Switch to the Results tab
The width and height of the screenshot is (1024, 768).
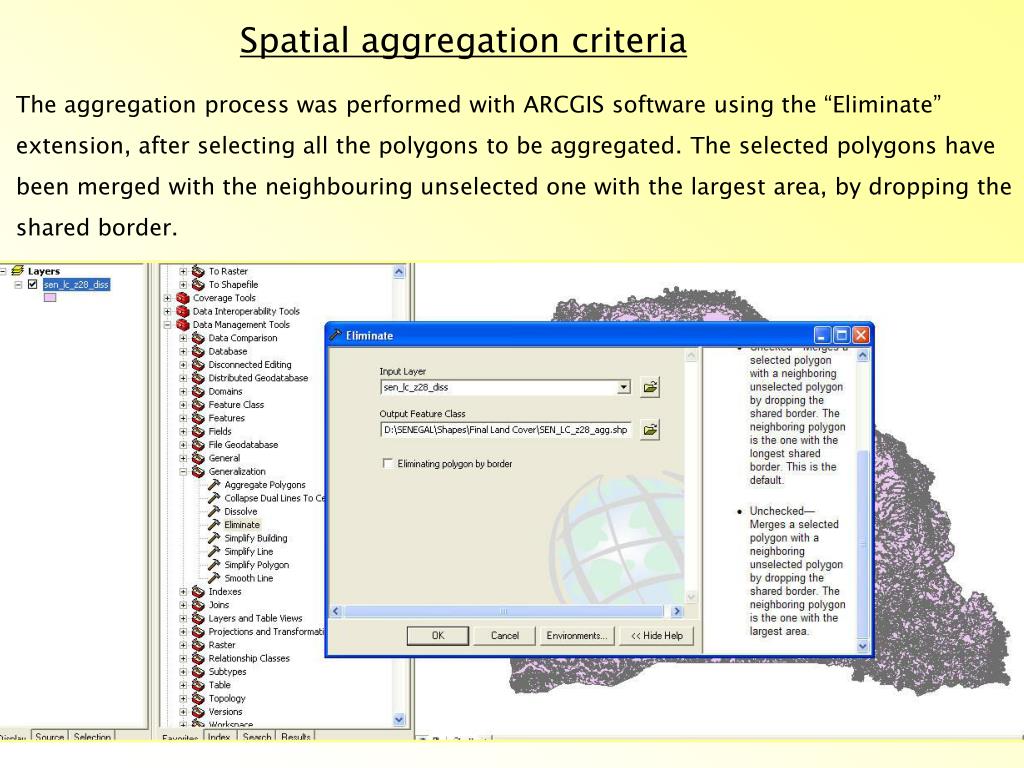296,736
